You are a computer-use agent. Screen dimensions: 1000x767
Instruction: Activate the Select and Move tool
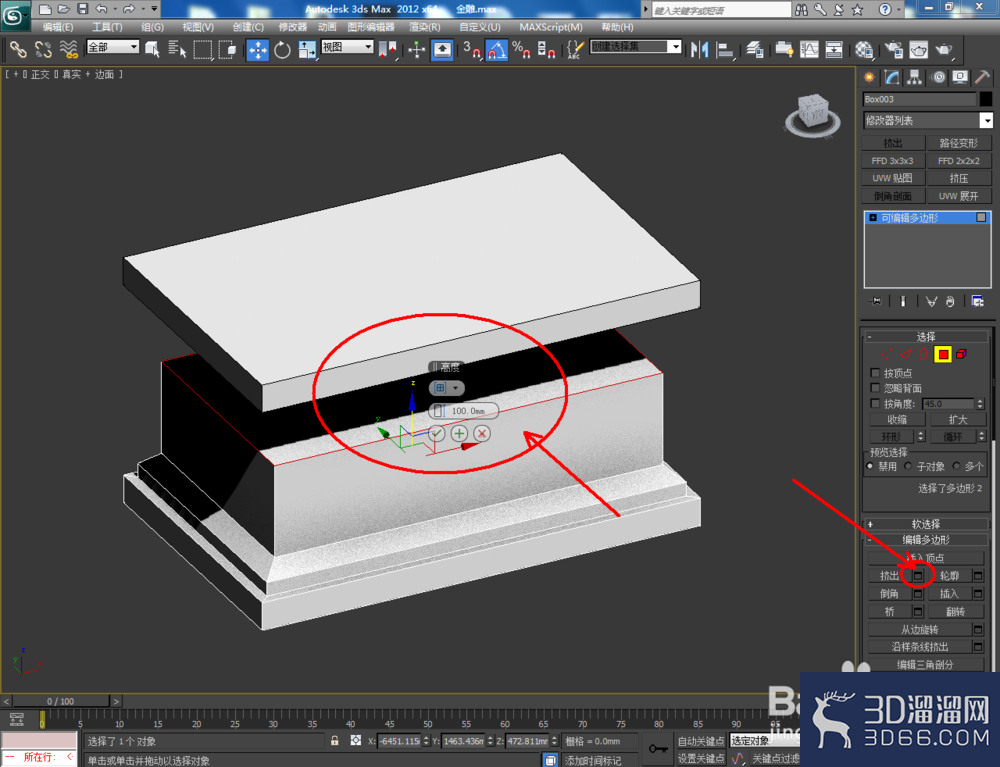tap(258, 50)
